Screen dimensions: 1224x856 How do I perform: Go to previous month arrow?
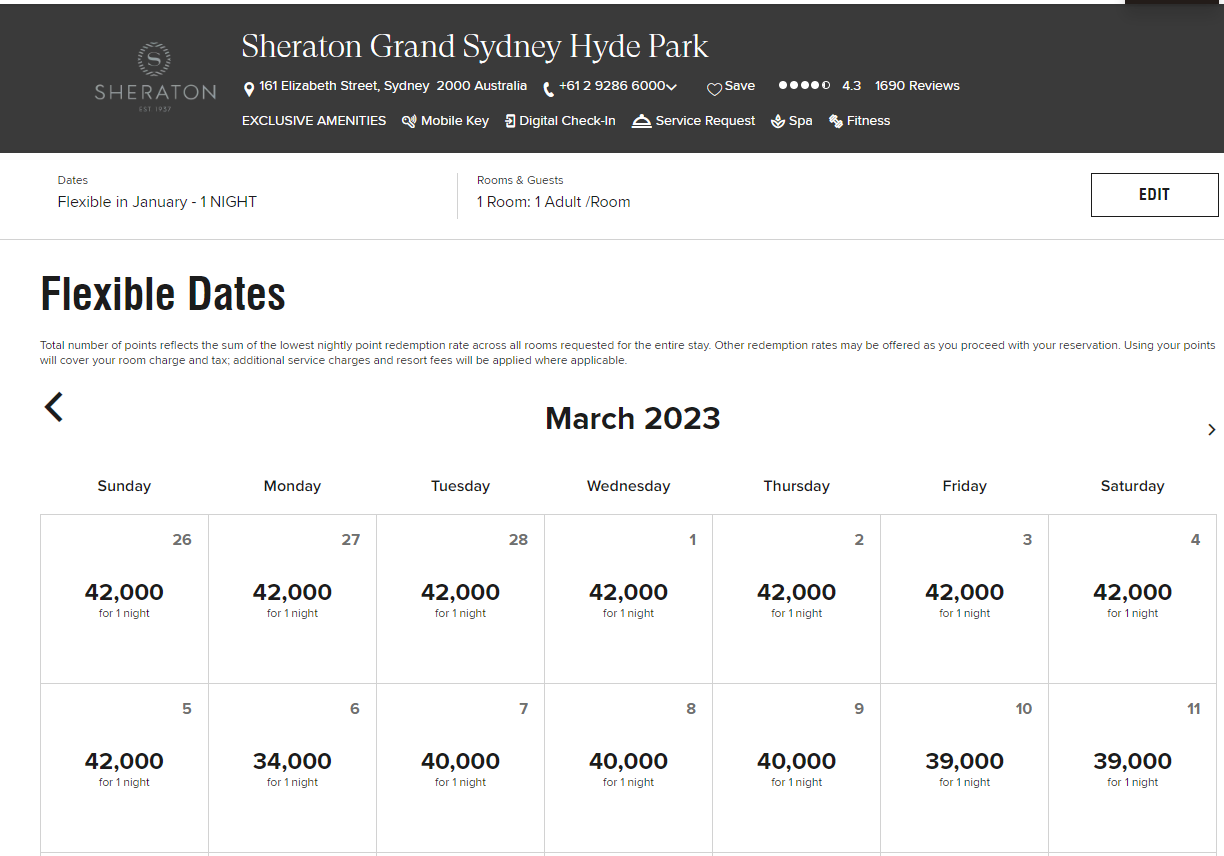pos(54,407)
